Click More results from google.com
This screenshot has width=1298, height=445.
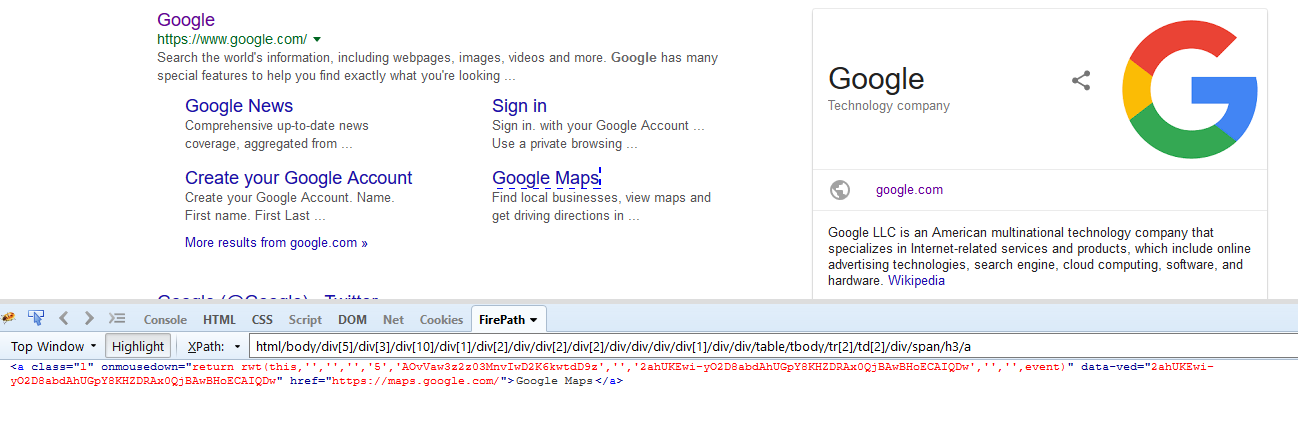(x=276, y=242)
